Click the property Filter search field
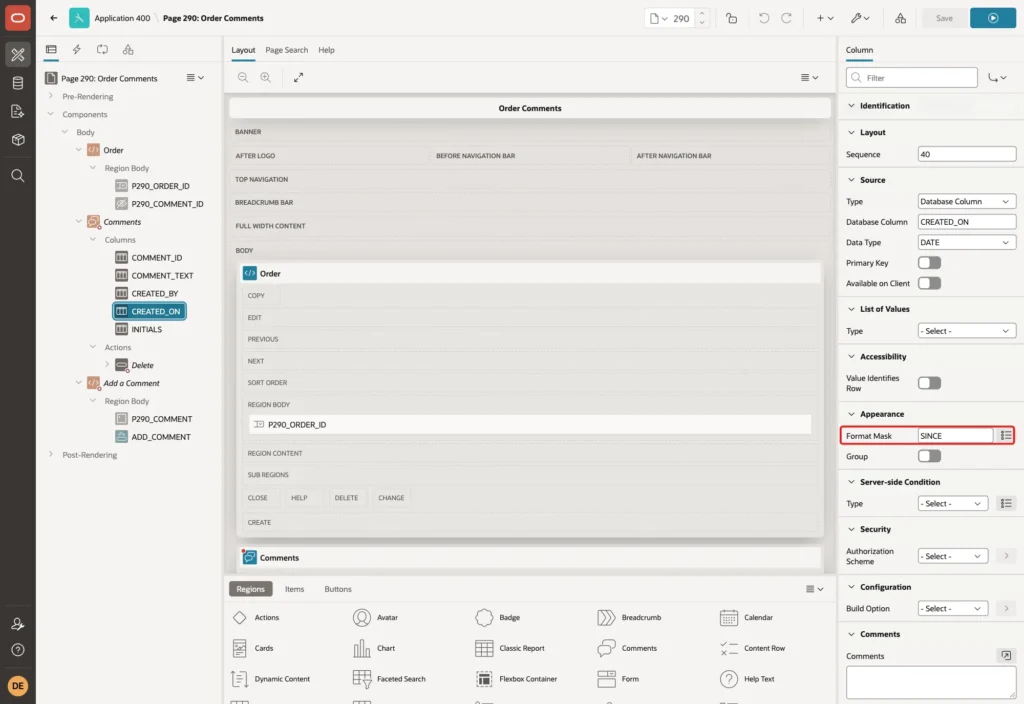The image size is (1024, 704). click(912, 78)
